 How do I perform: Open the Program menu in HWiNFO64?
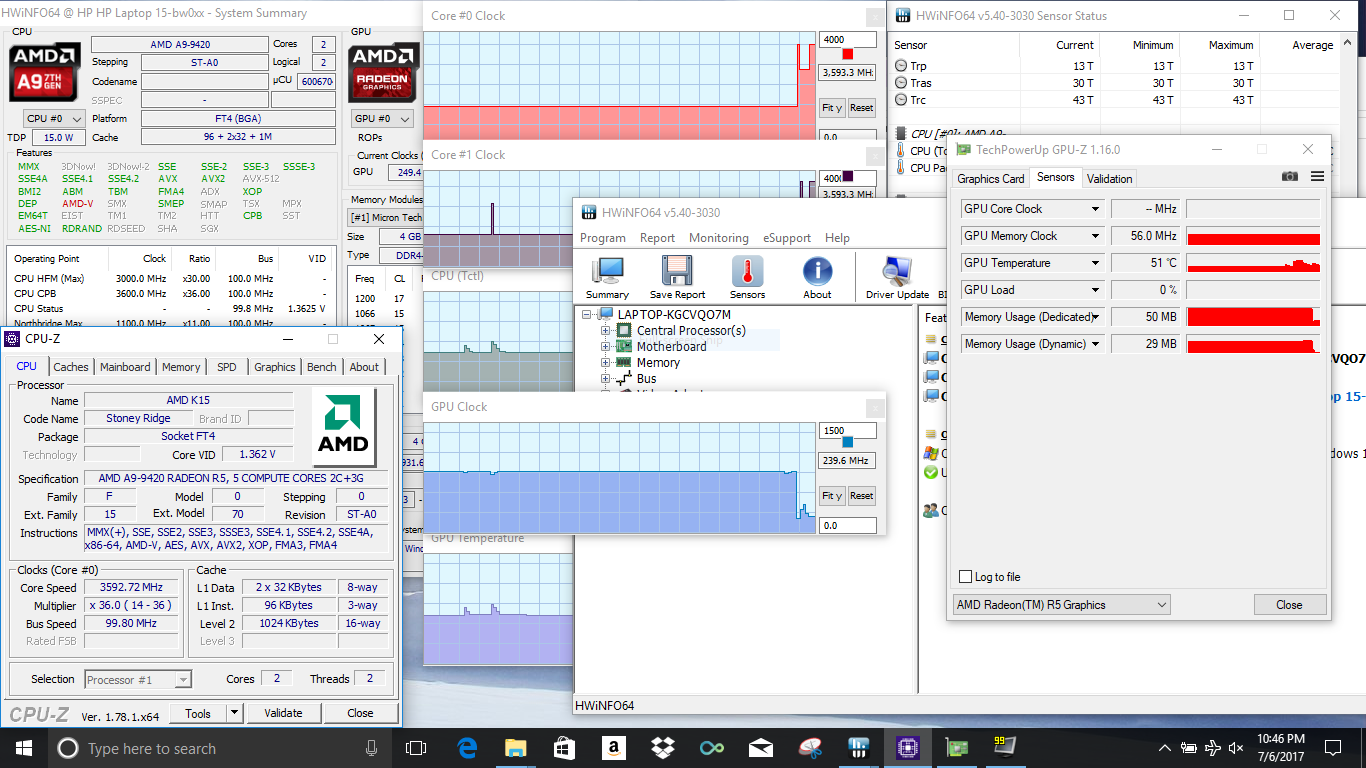click(x=603, y=238)
